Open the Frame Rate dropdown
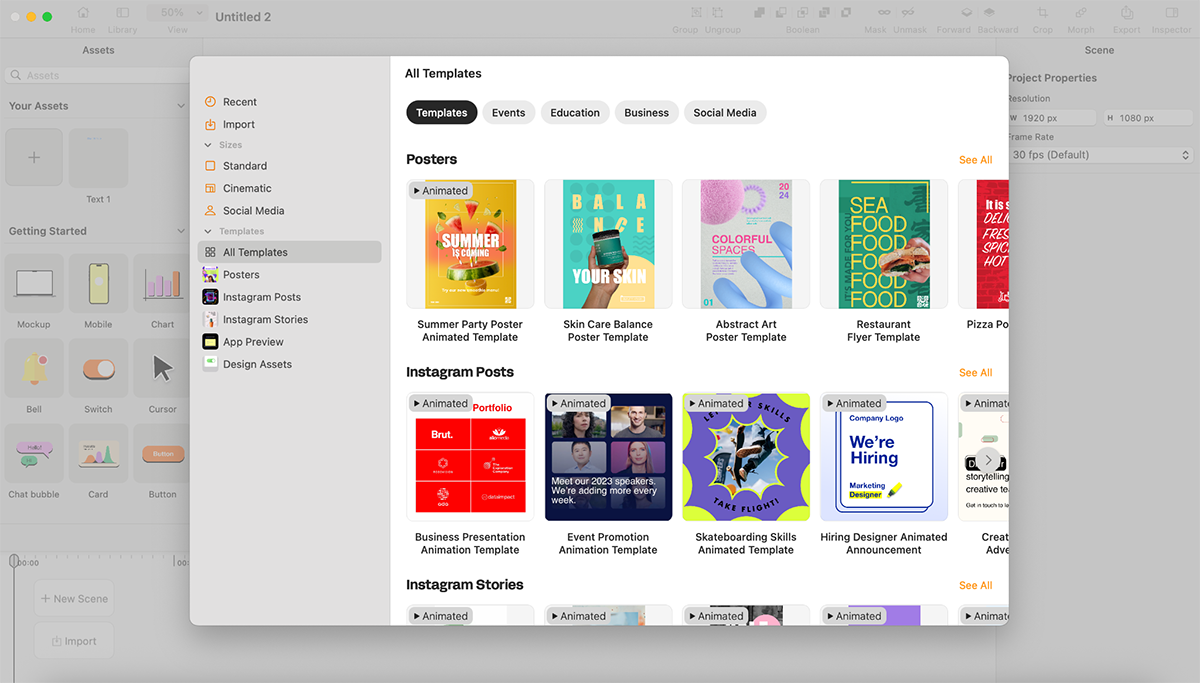The image size is (1200, 683). (x=1099, y=155)
